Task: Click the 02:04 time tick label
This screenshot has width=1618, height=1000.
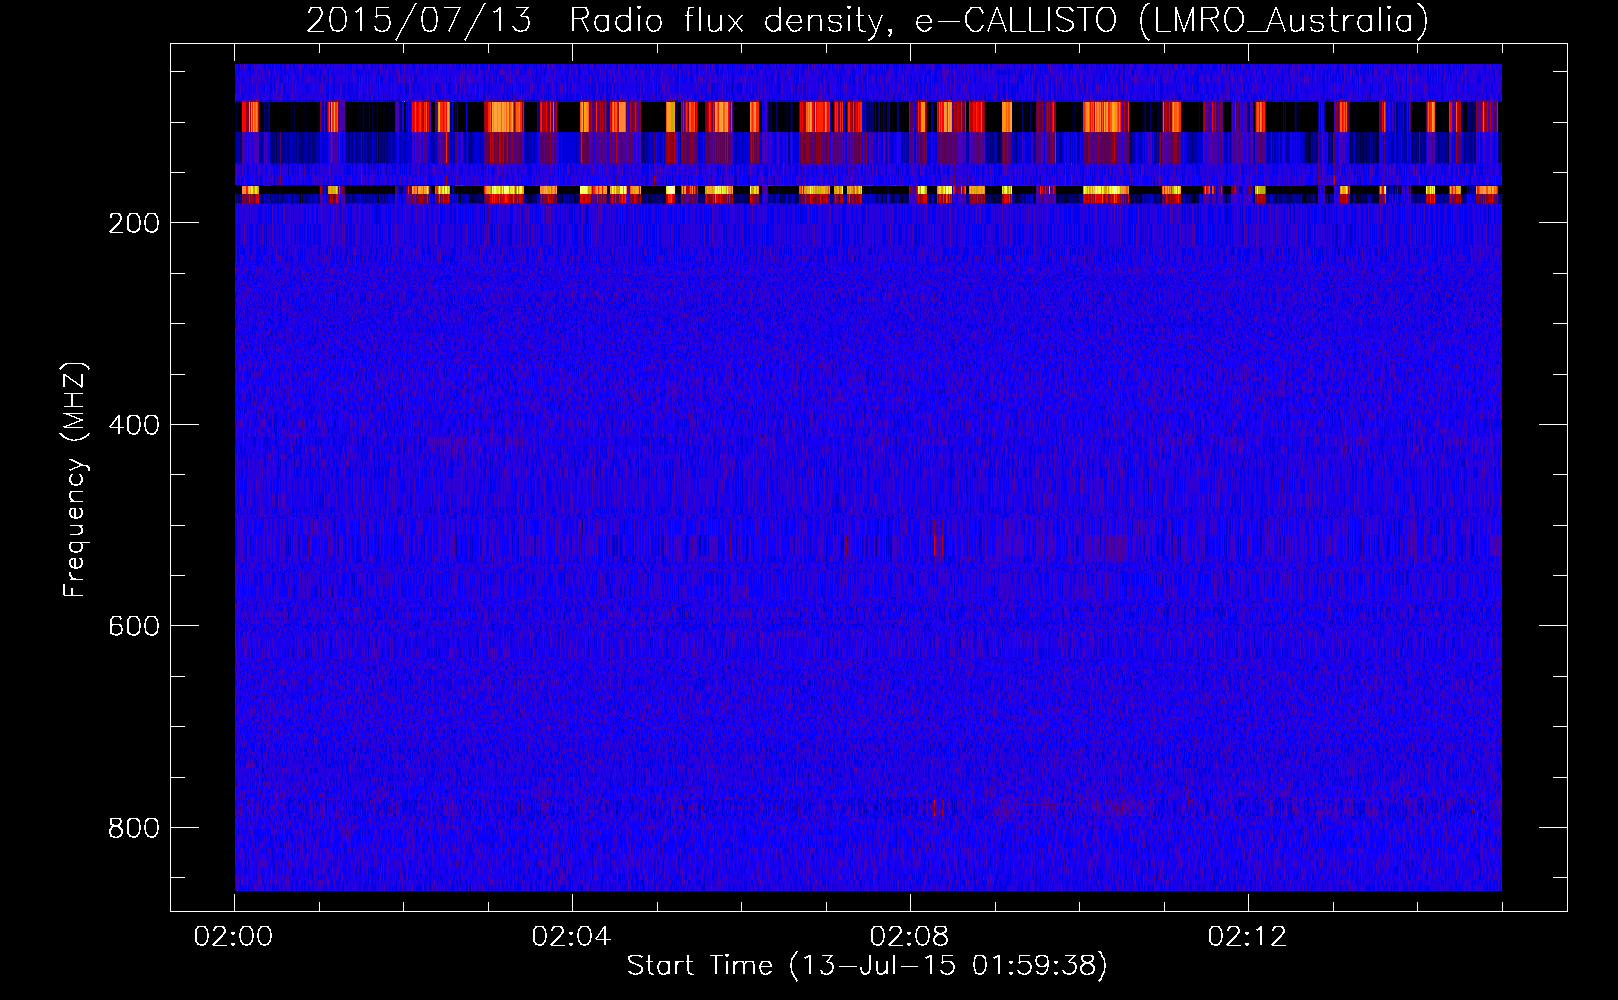Action: point(572,937)
